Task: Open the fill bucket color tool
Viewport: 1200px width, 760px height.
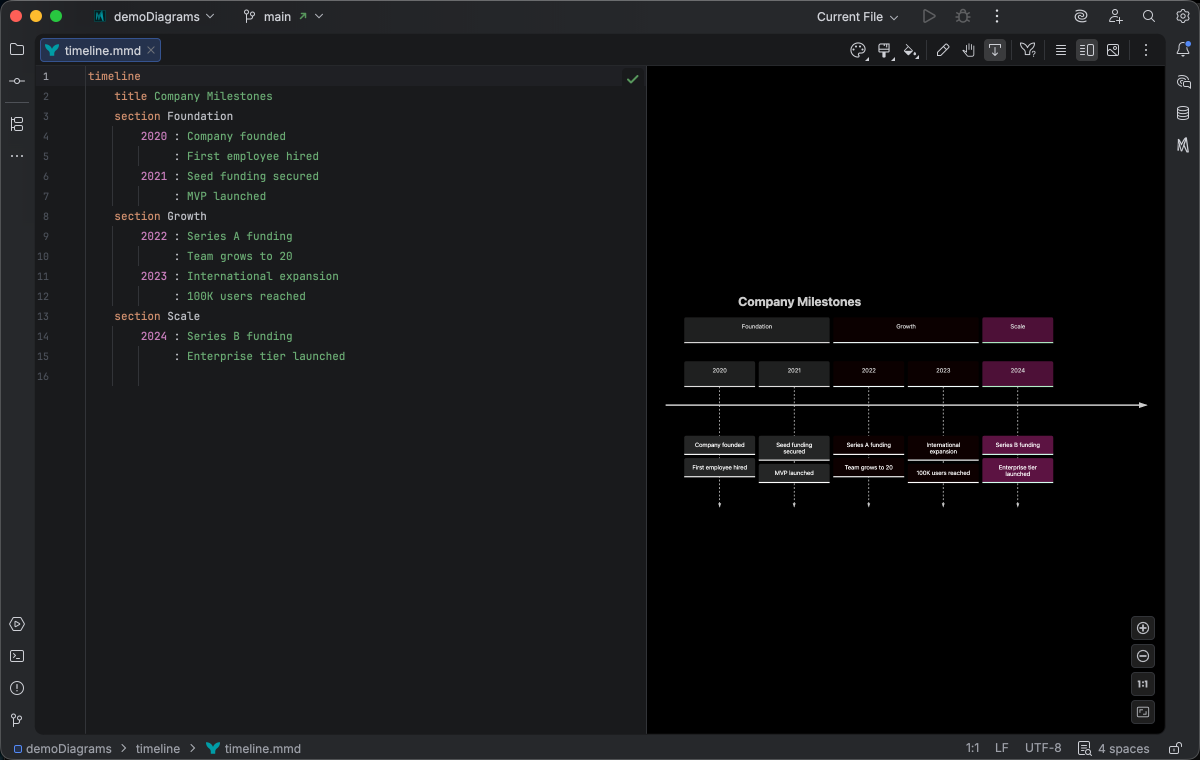Action: (x=910, y=50)
